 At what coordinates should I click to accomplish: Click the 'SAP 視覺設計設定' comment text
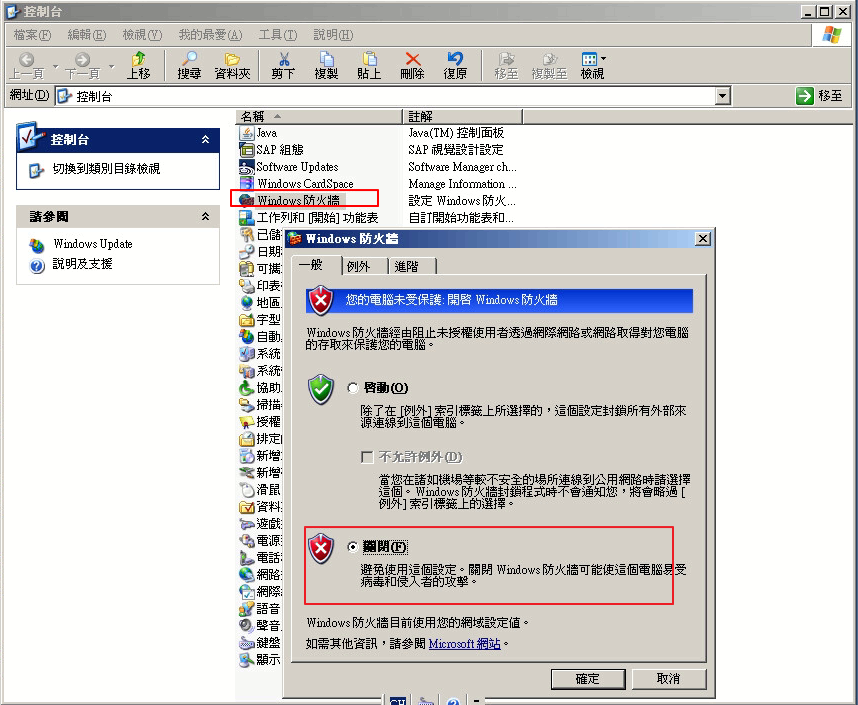[455, 150]
